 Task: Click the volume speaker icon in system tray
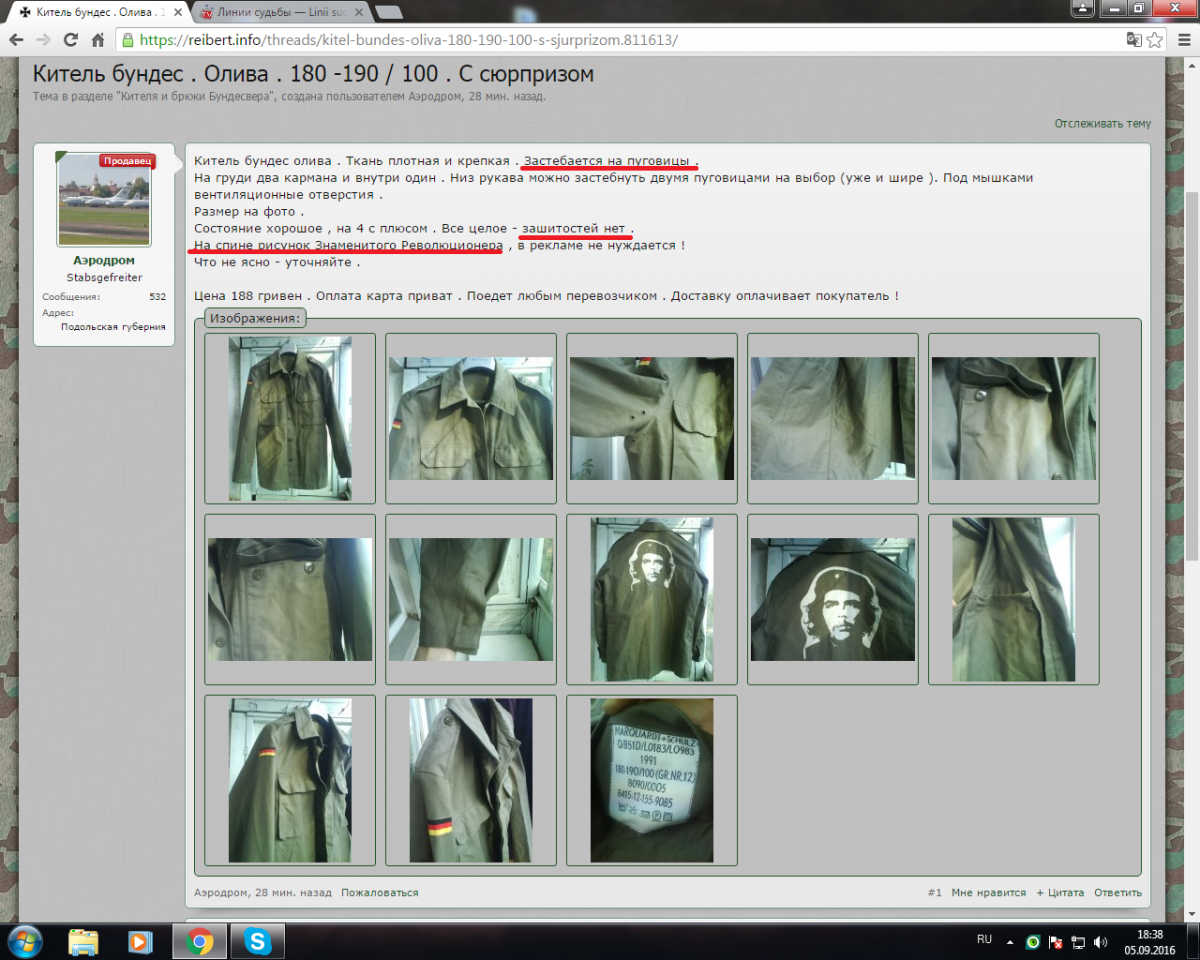(1101, 941)
